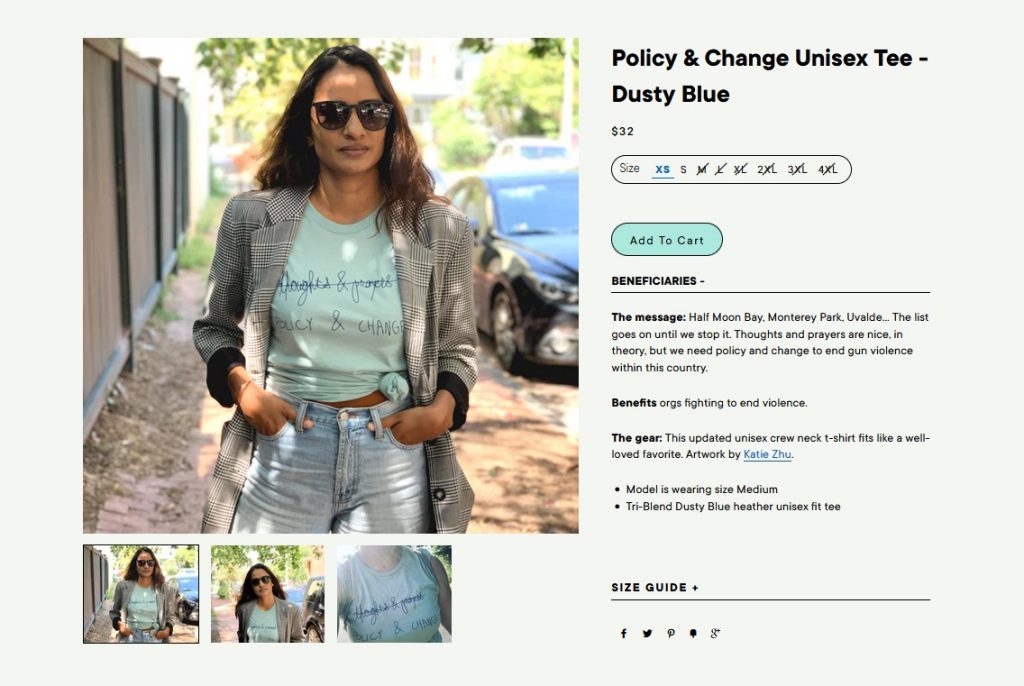This screenshot has height=686, width=1024.
Task: Choose the sold-out XL size
Action: coord(740,169)
